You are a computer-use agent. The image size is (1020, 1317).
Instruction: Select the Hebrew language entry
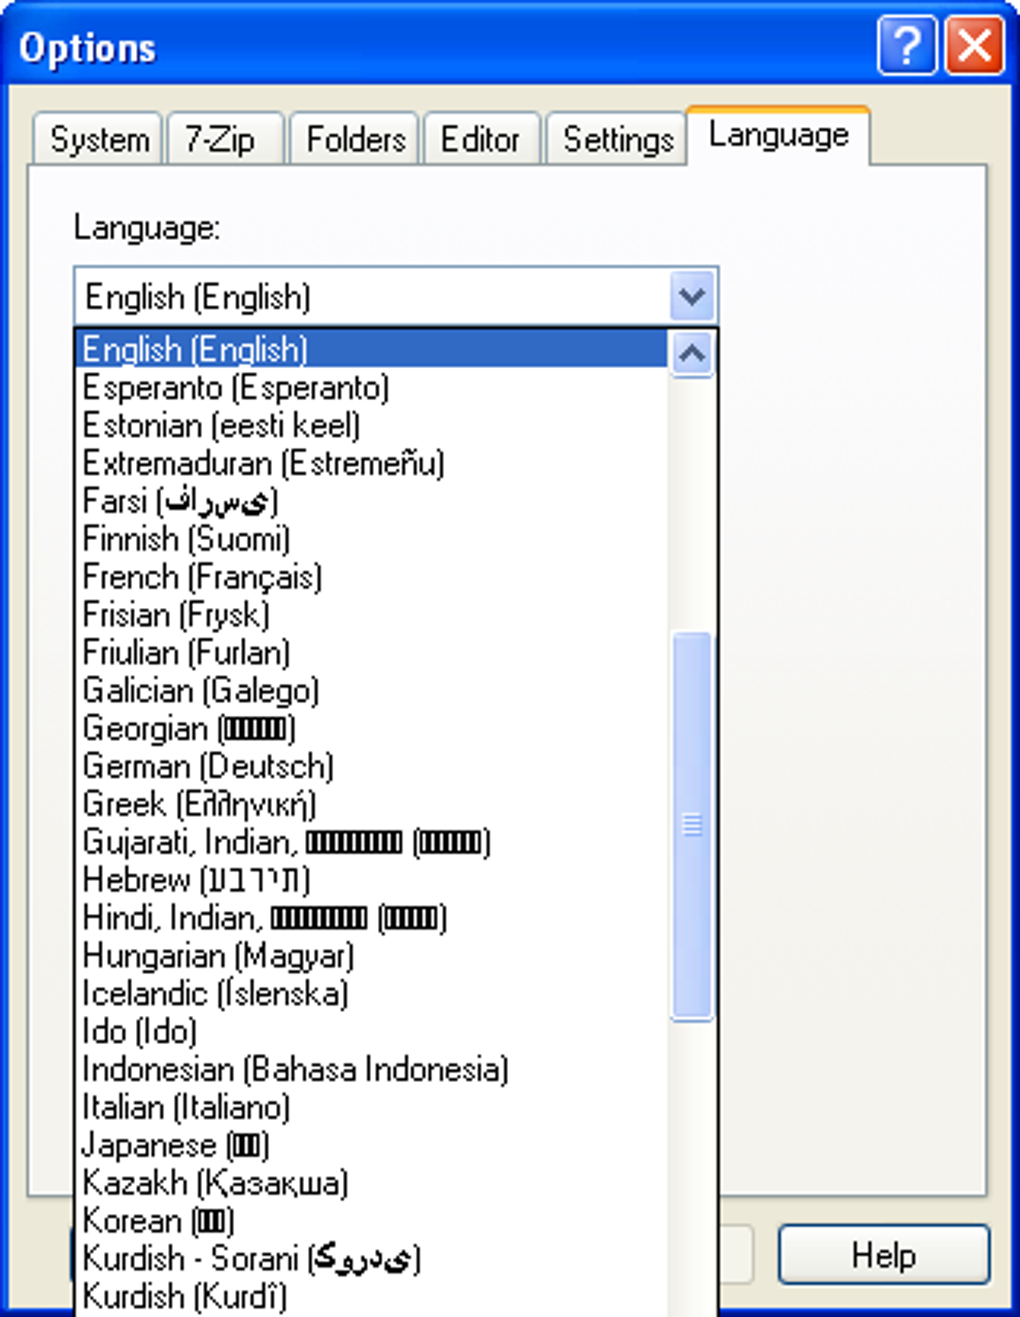click(371, 881)
